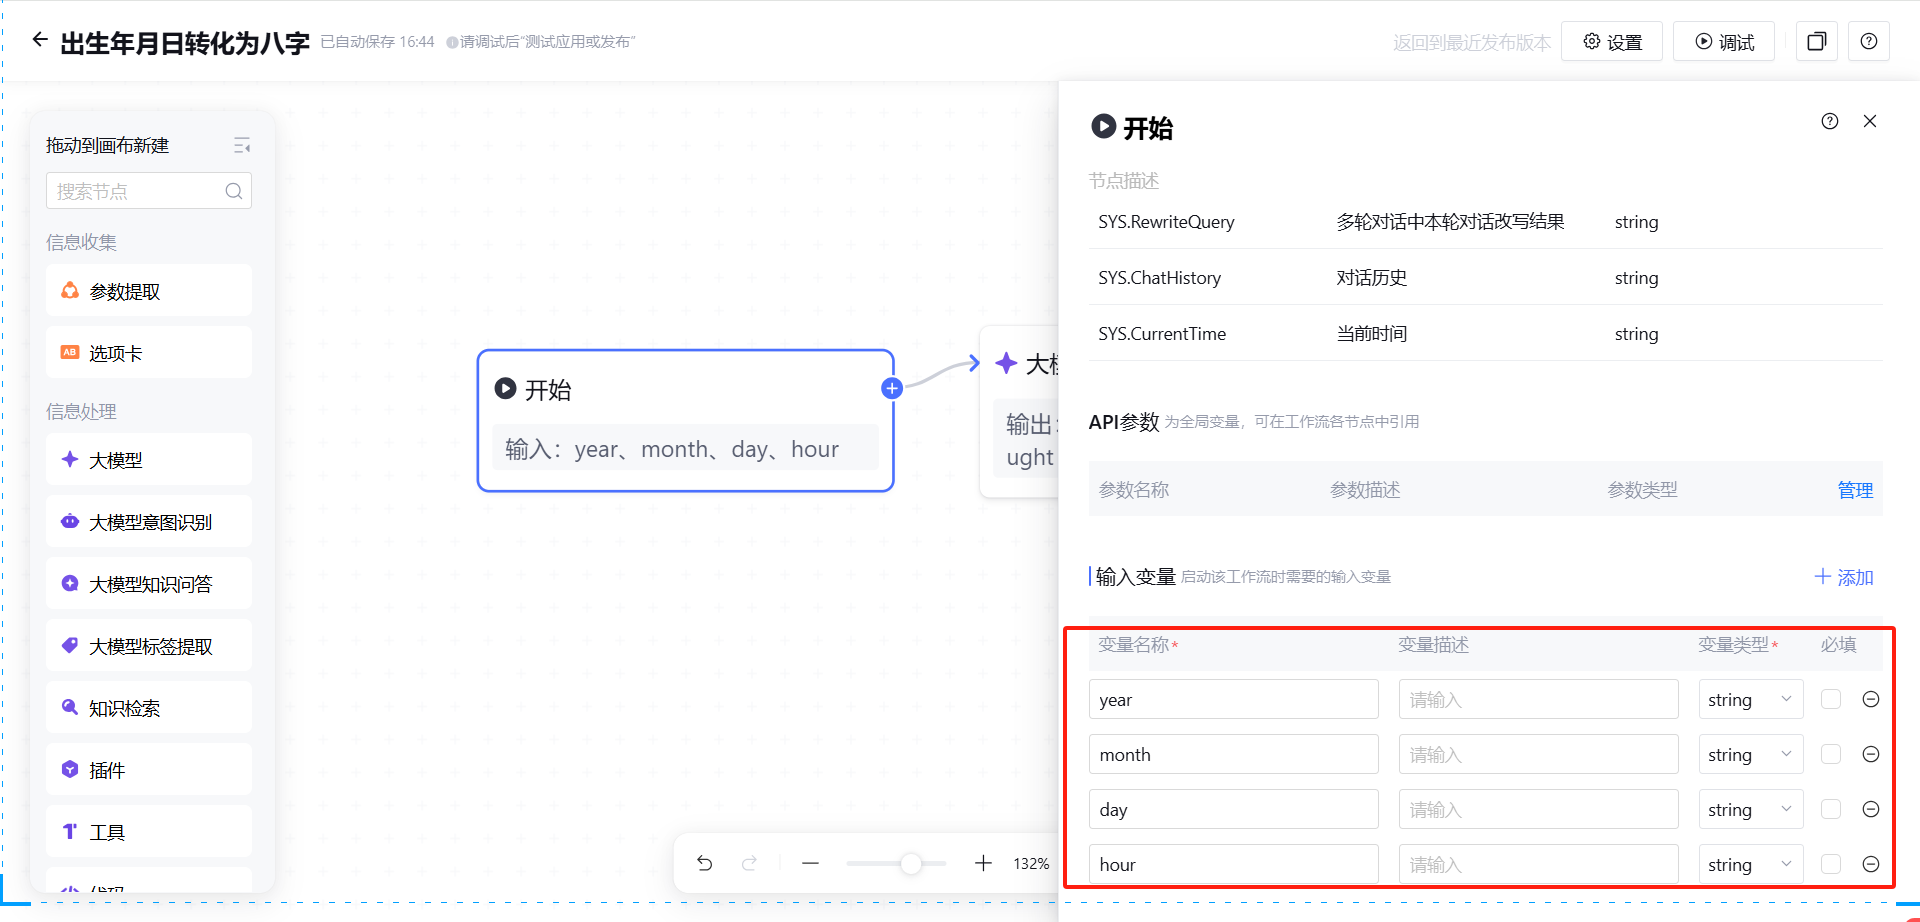Viewport: 1920px width, 922px height.
Task: Click description field for hour variable
Action: [1539, 864]
